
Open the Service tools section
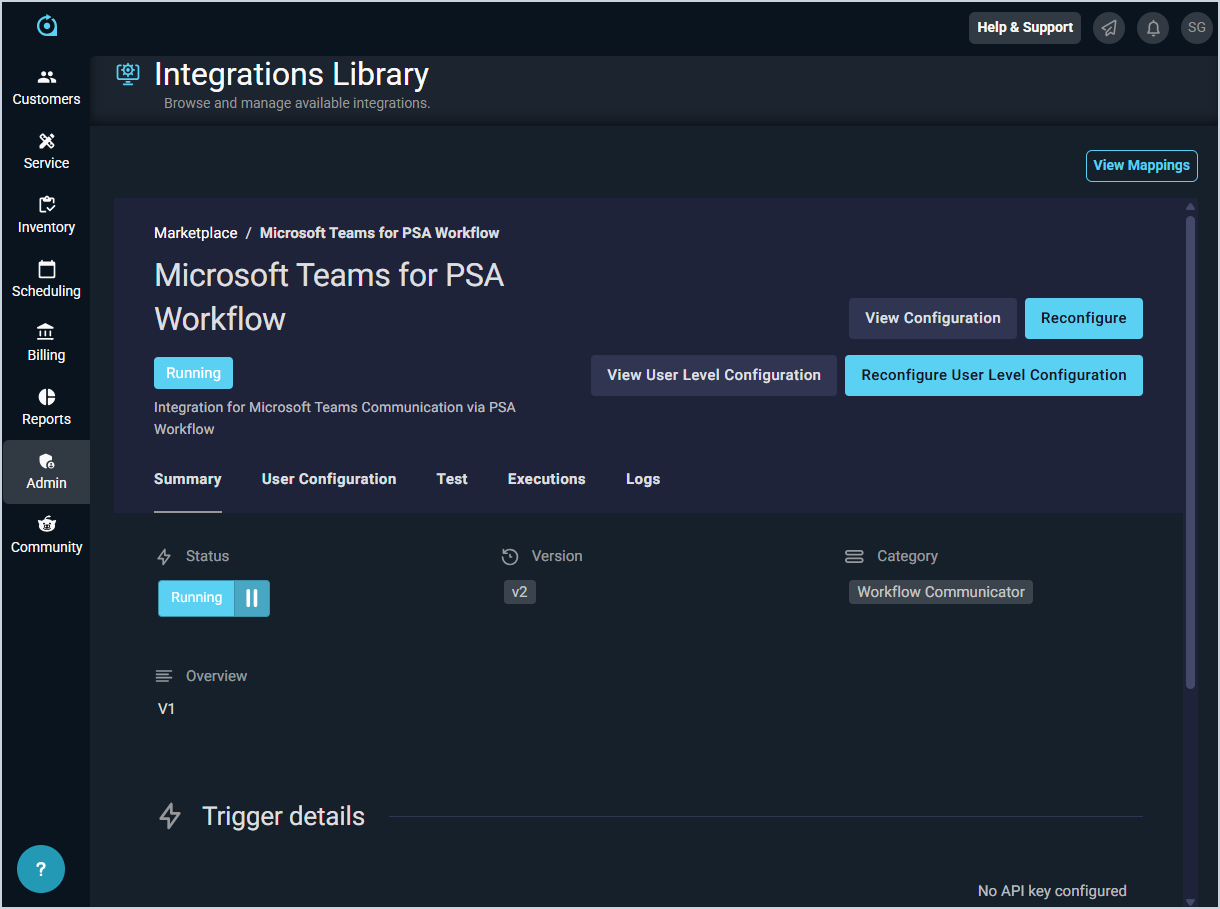(46, 152)
